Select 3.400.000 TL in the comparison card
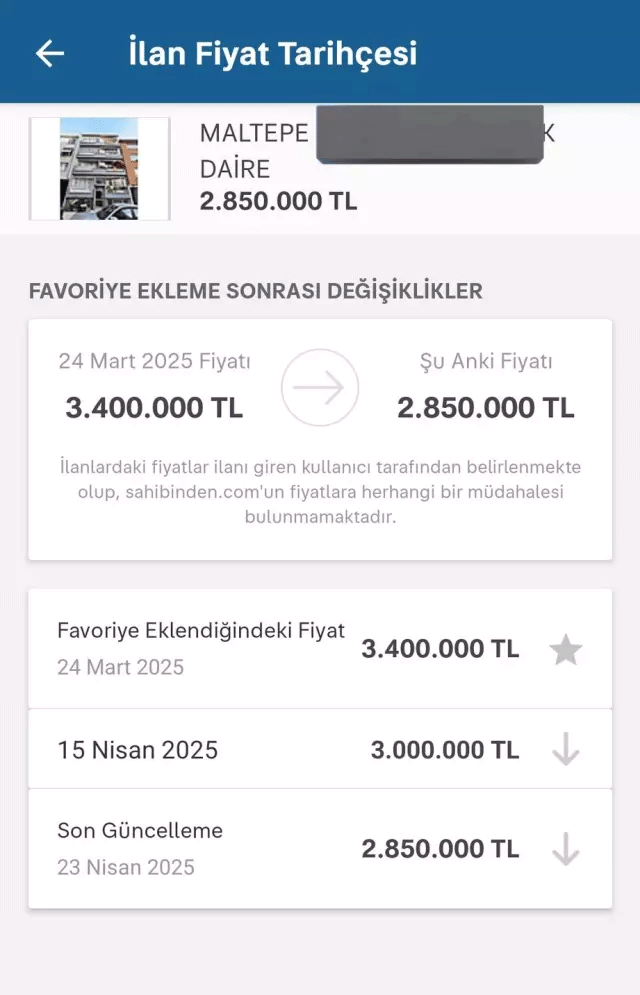Viewport: 640px width, 995px height. (x=154, y=407)
